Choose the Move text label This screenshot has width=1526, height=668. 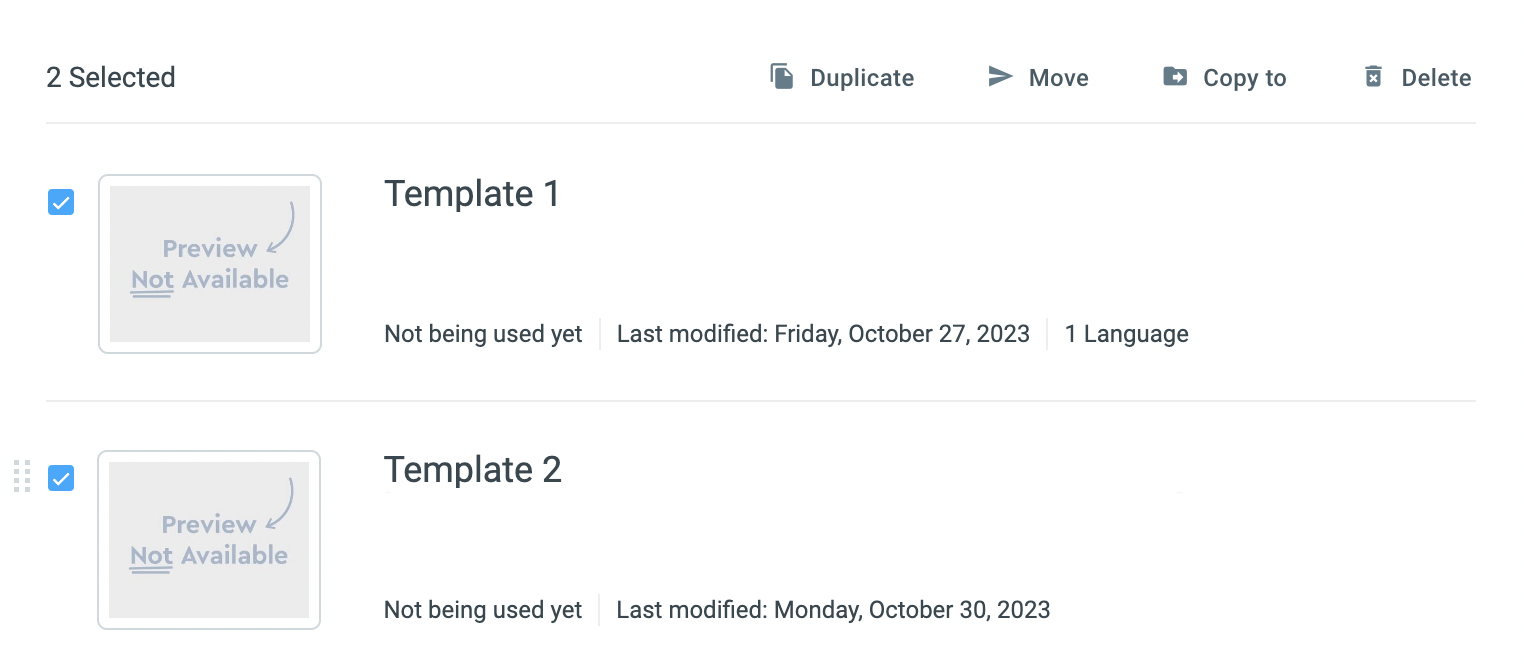(1058, 78)
